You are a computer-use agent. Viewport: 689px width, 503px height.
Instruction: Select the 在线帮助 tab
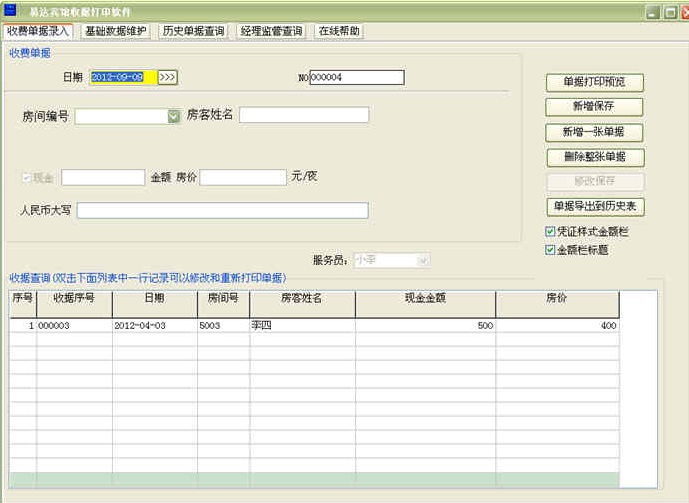coord(338,32)
